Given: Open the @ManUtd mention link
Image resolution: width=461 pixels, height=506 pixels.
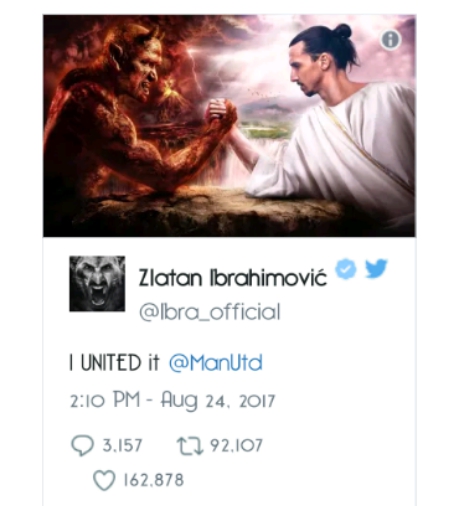Looking at the screenshot, I should pos(216,363).
